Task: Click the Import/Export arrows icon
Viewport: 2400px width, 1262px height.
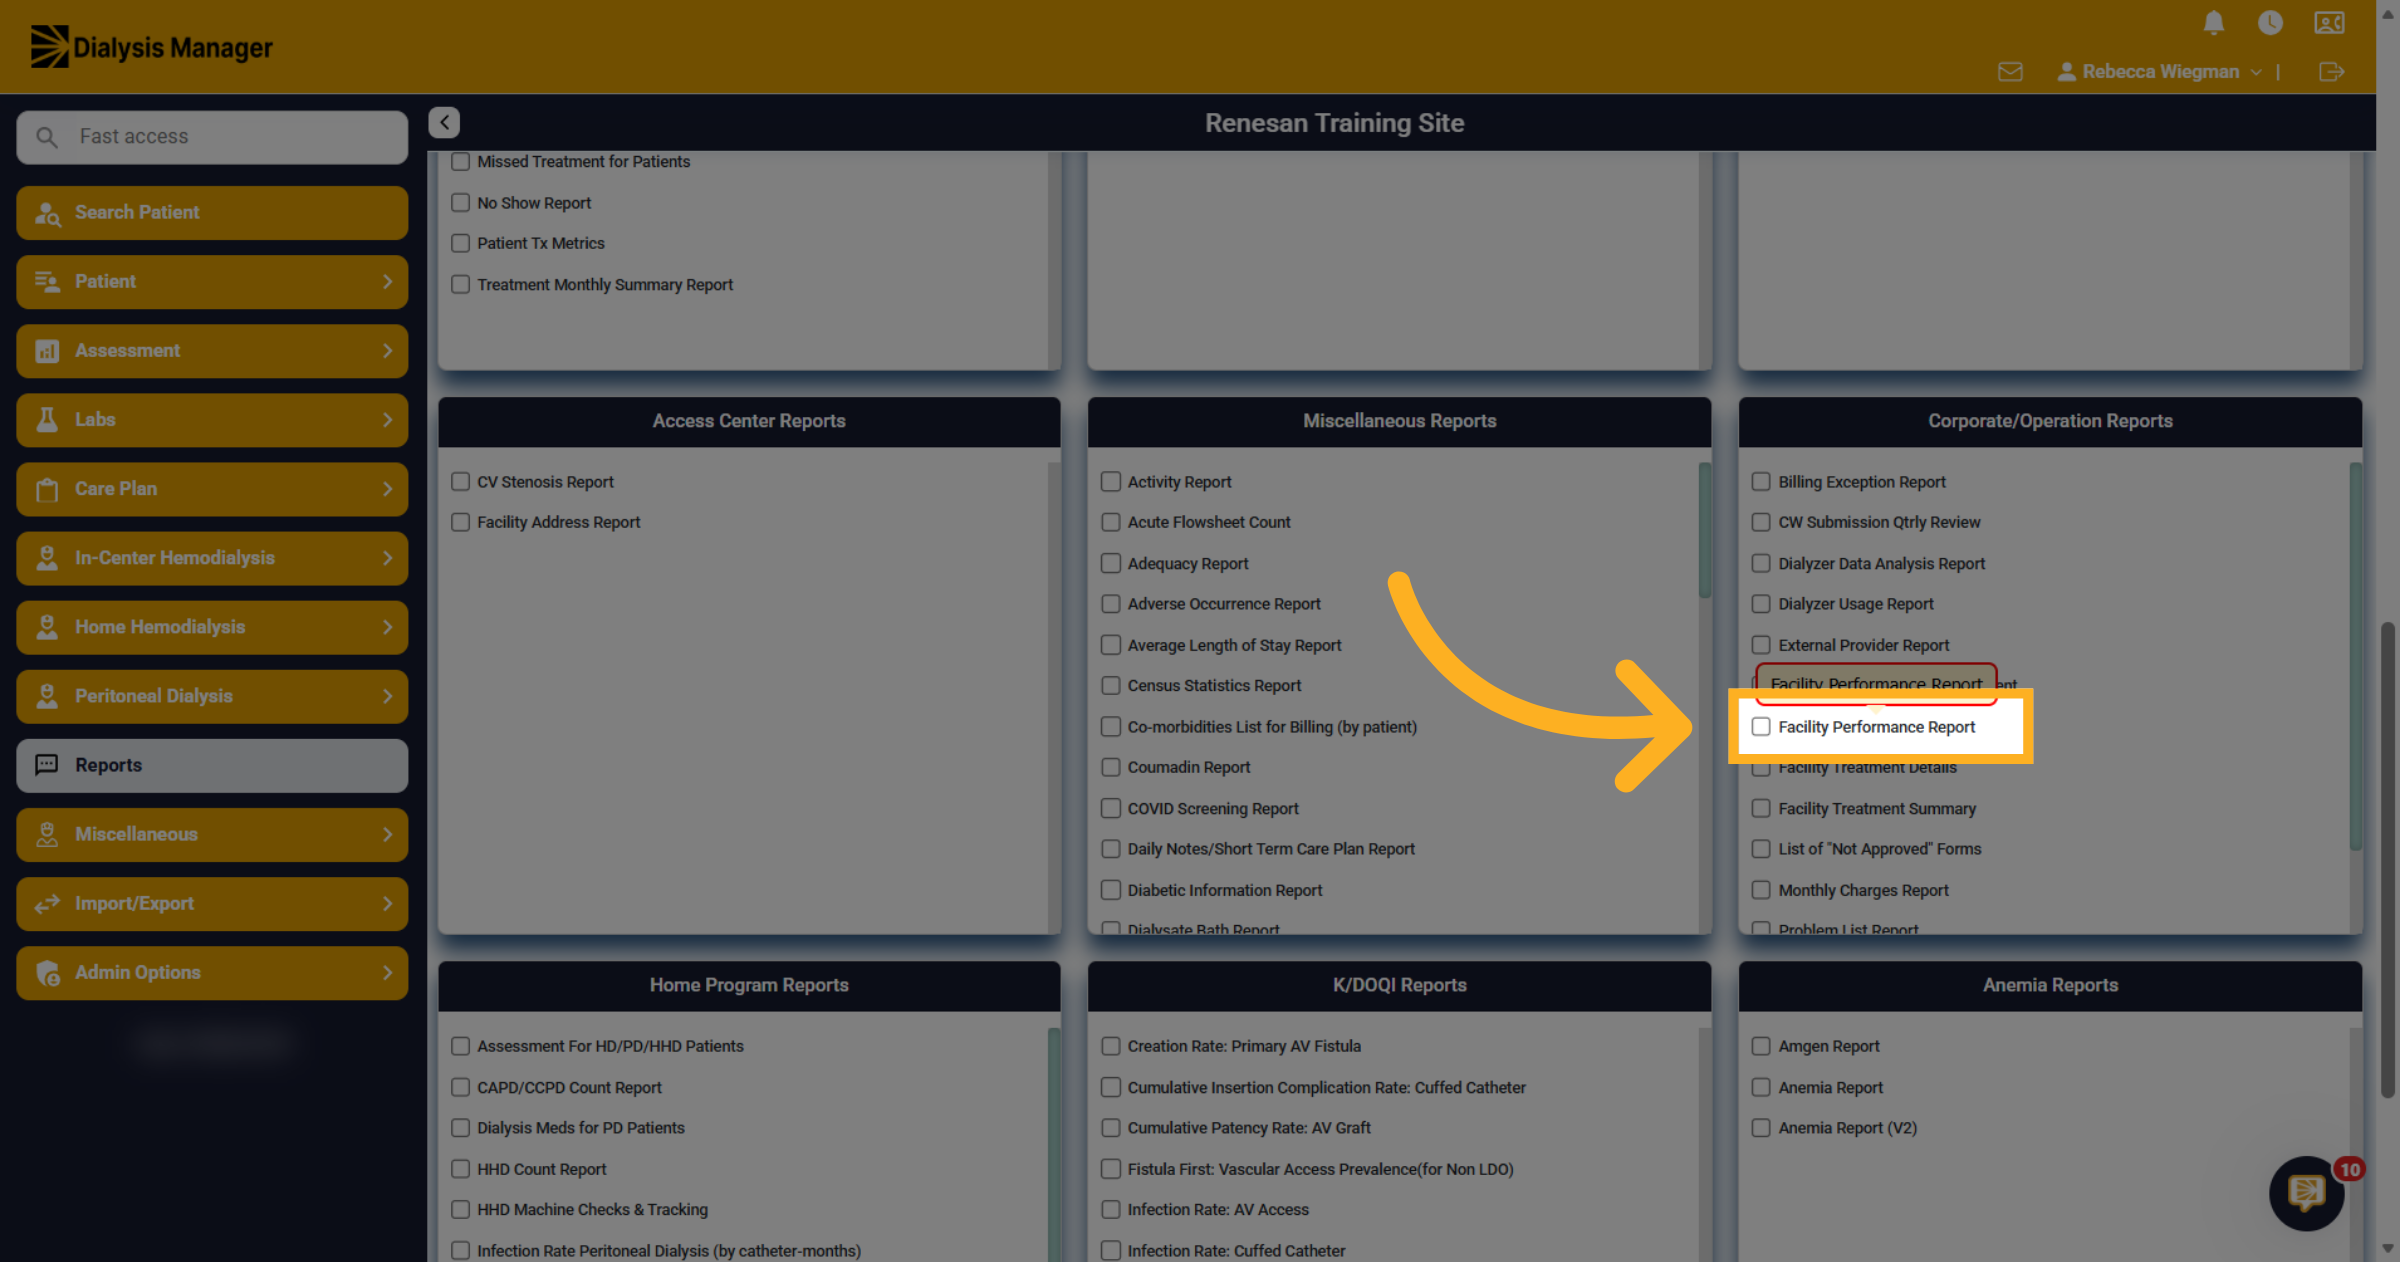Action: coord(47,904)
